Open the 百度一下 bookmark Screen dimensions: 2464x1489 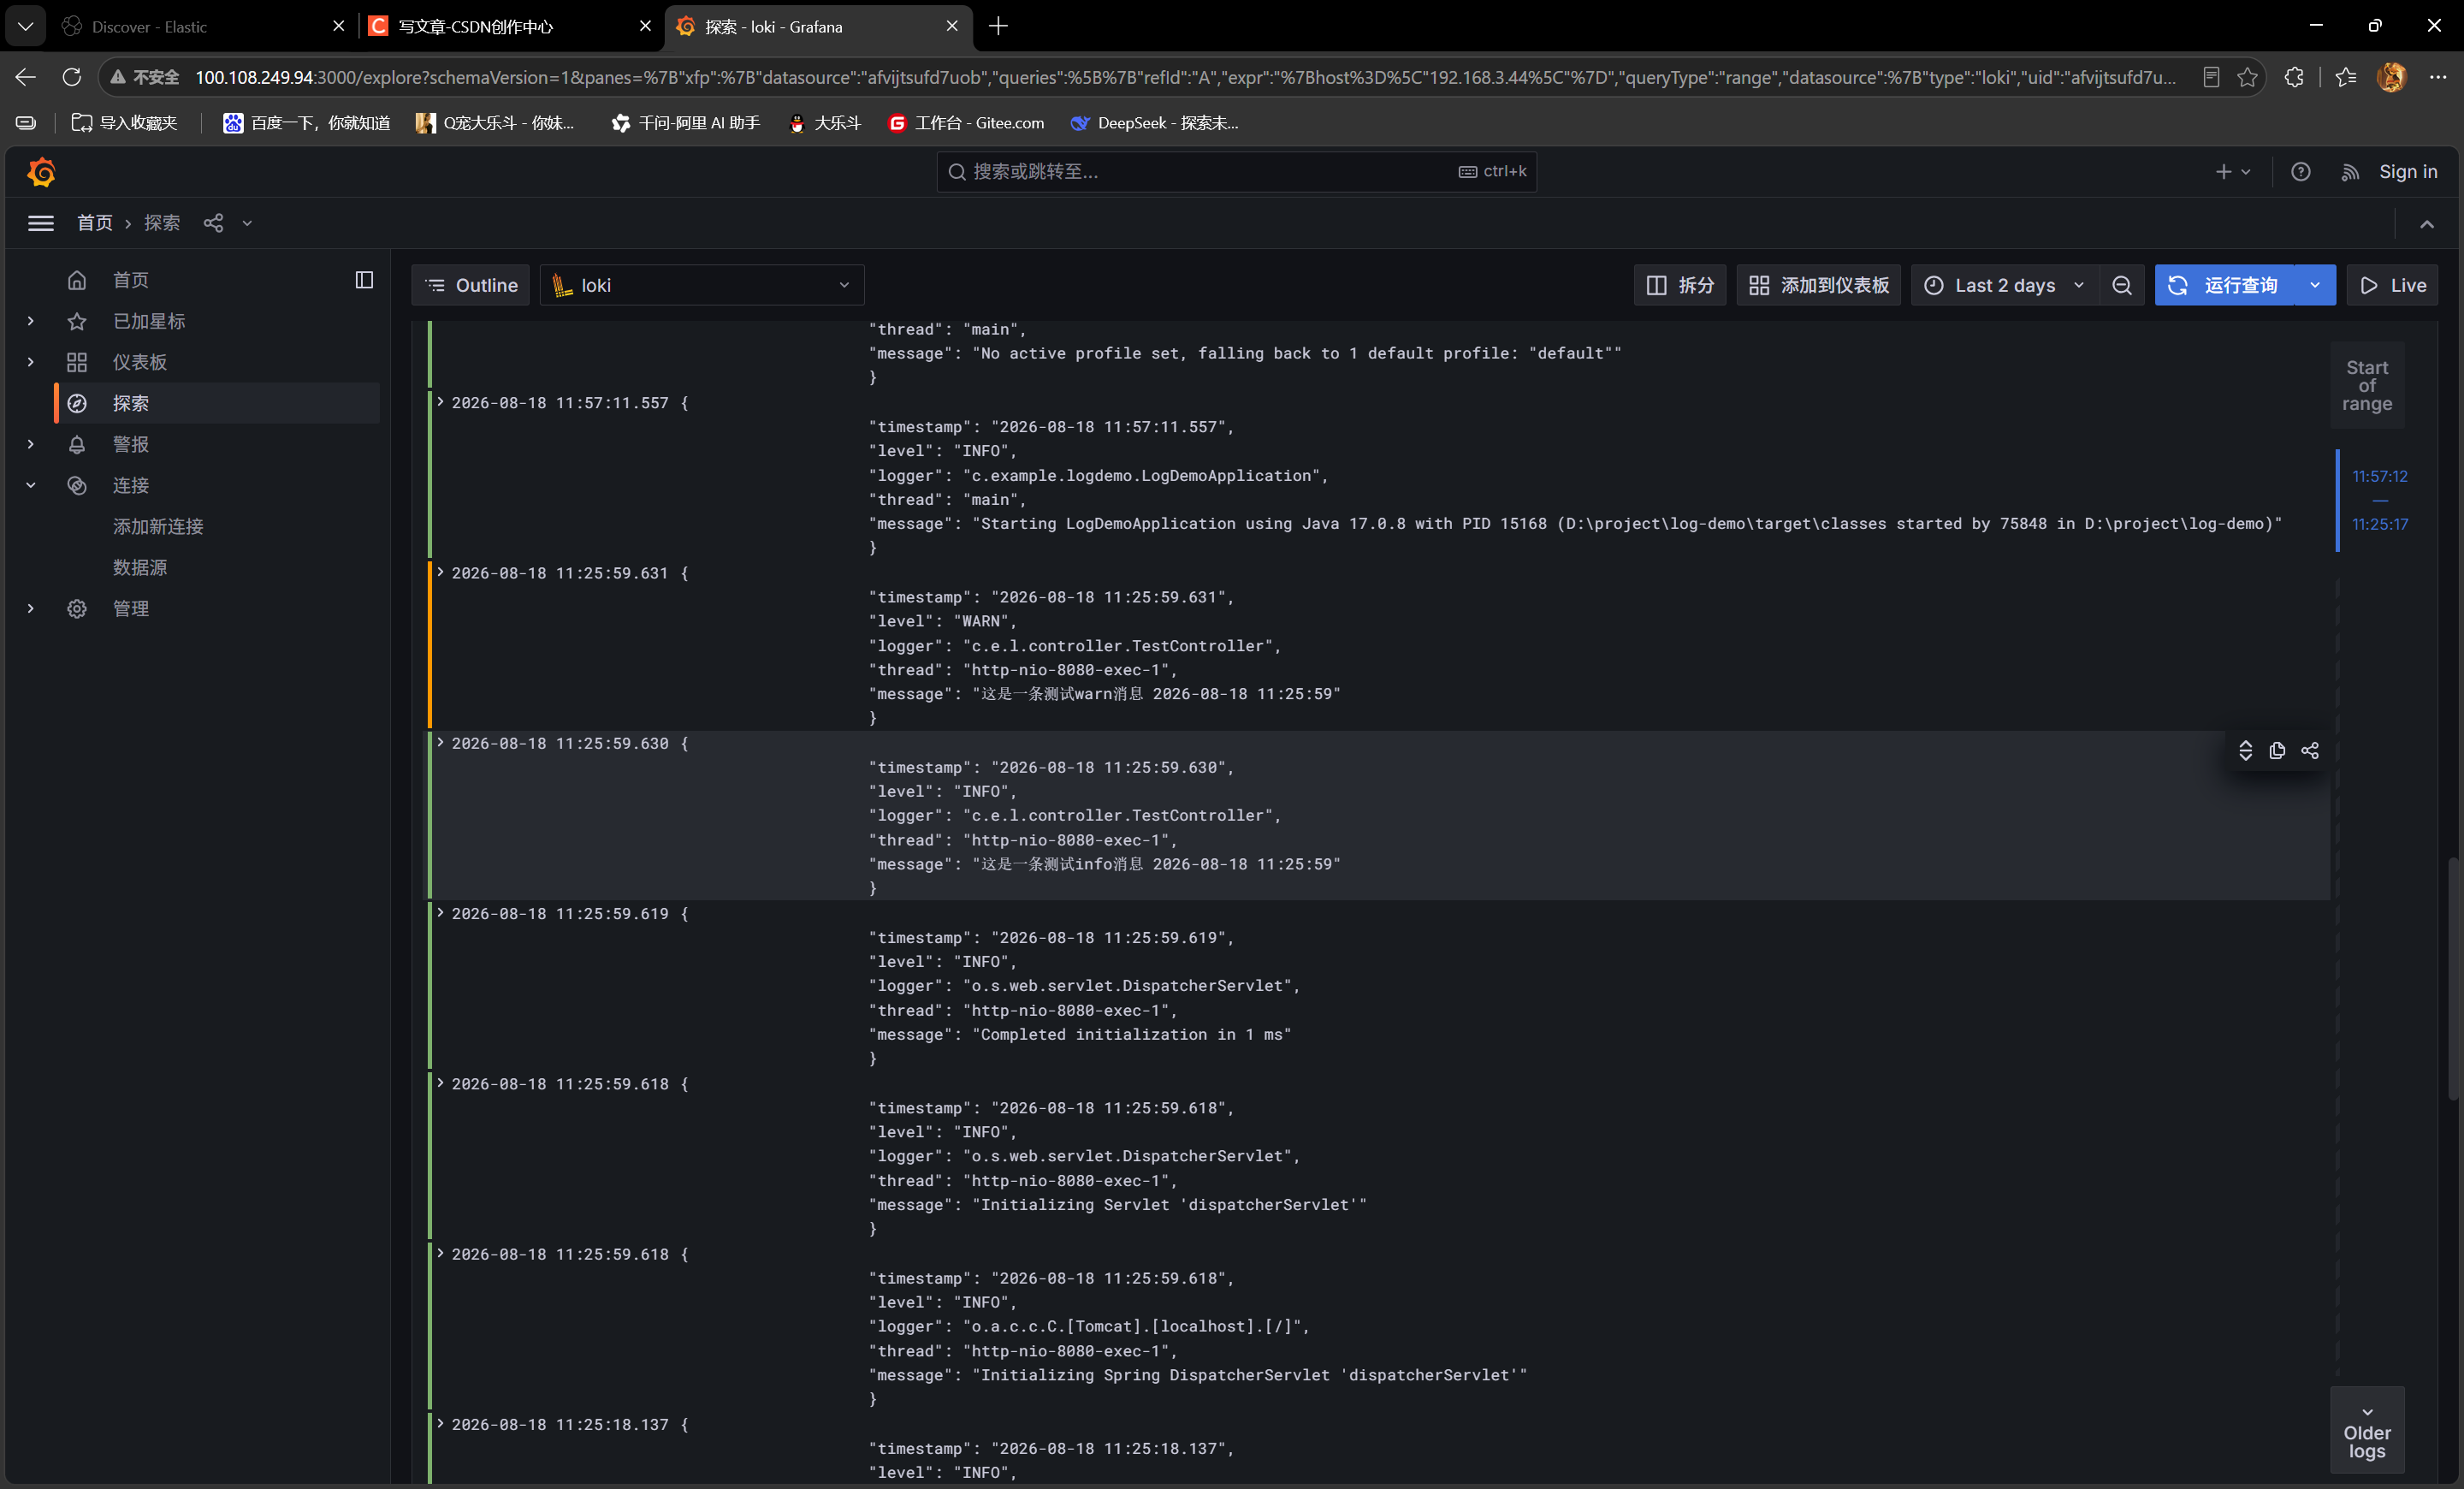306,123
